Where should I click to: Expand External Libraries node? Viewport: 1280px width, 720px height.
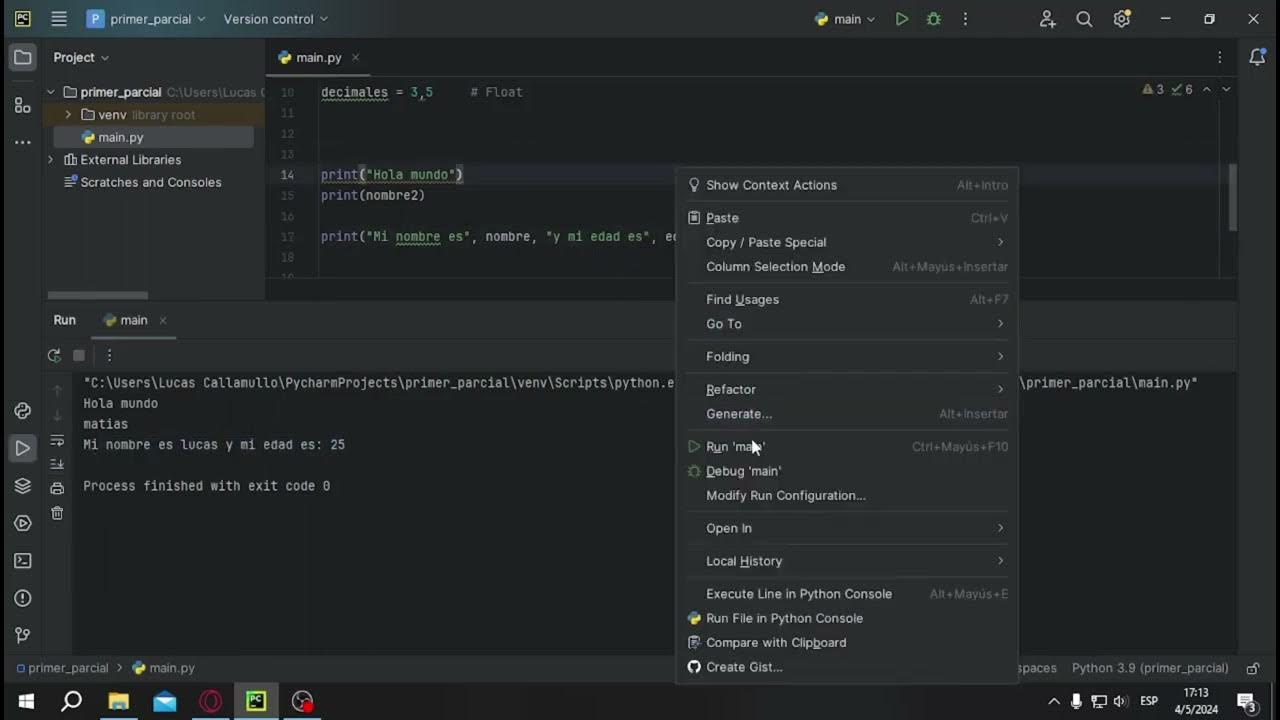tap(51, 160)
